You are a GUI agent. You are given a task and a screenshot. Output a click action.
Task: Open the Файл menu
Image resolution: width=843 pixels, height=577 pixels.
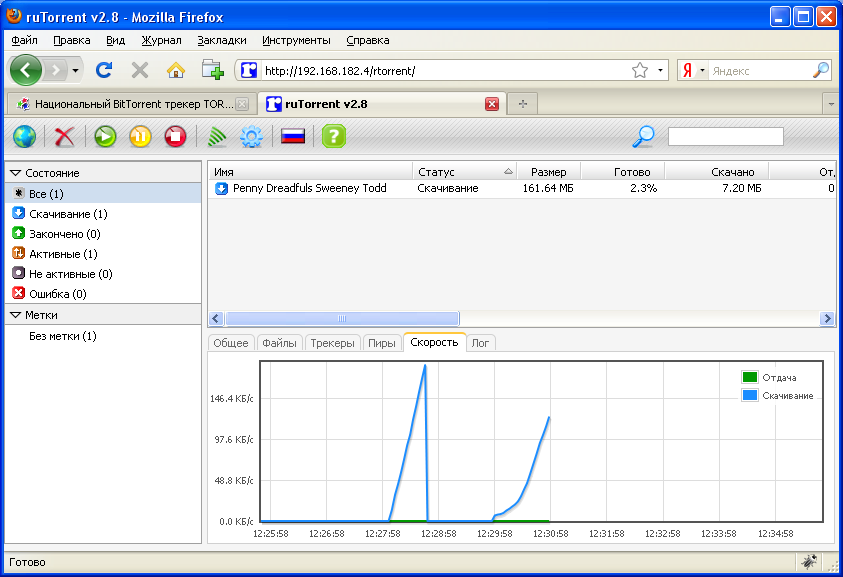(24, 40)
